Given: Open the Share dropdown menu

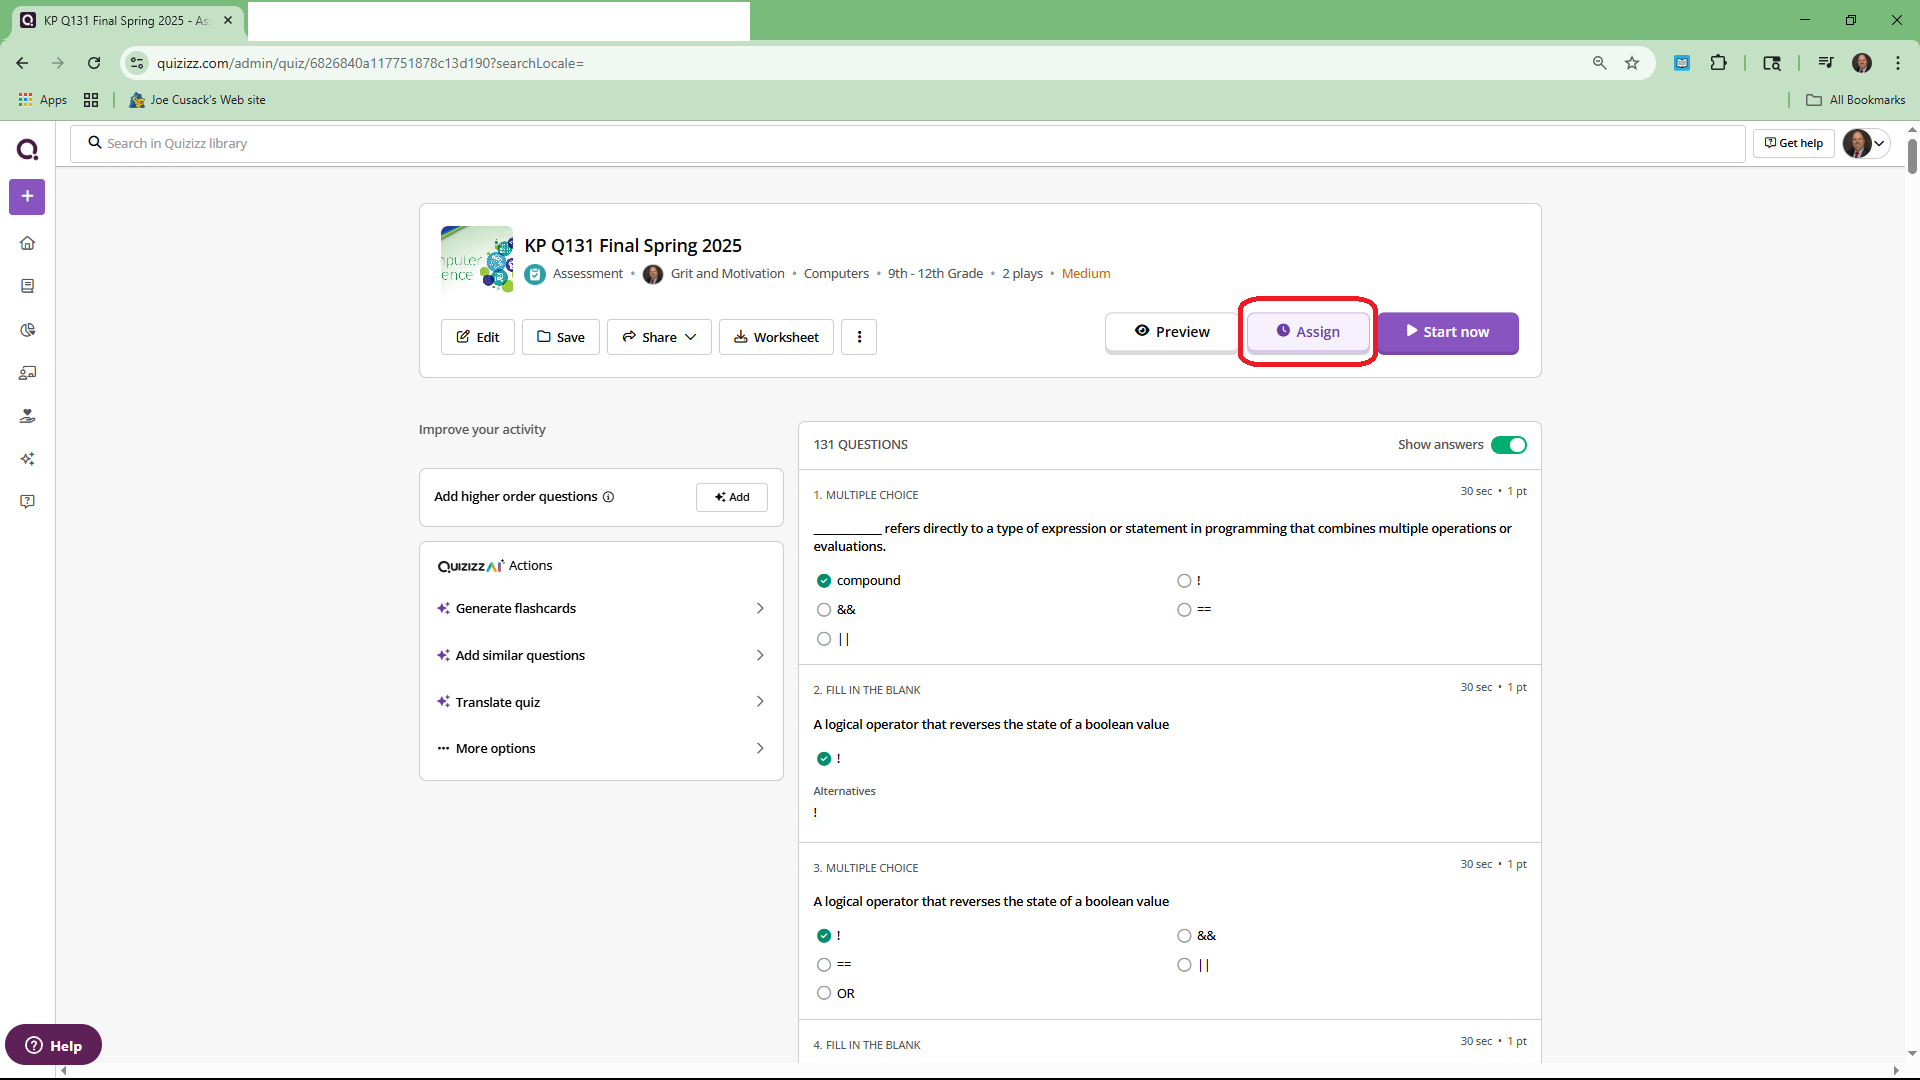Looking at the screenshot, I should [659, 337].
